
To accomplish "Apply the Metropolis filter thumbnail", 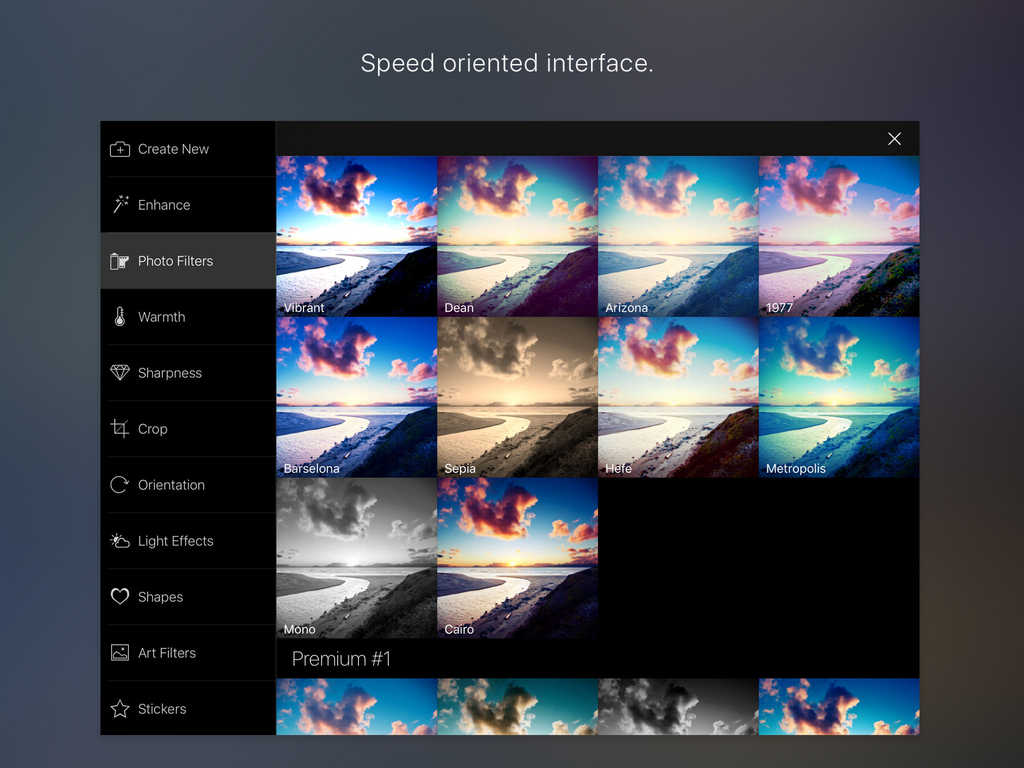I will (x=839, y=397).
